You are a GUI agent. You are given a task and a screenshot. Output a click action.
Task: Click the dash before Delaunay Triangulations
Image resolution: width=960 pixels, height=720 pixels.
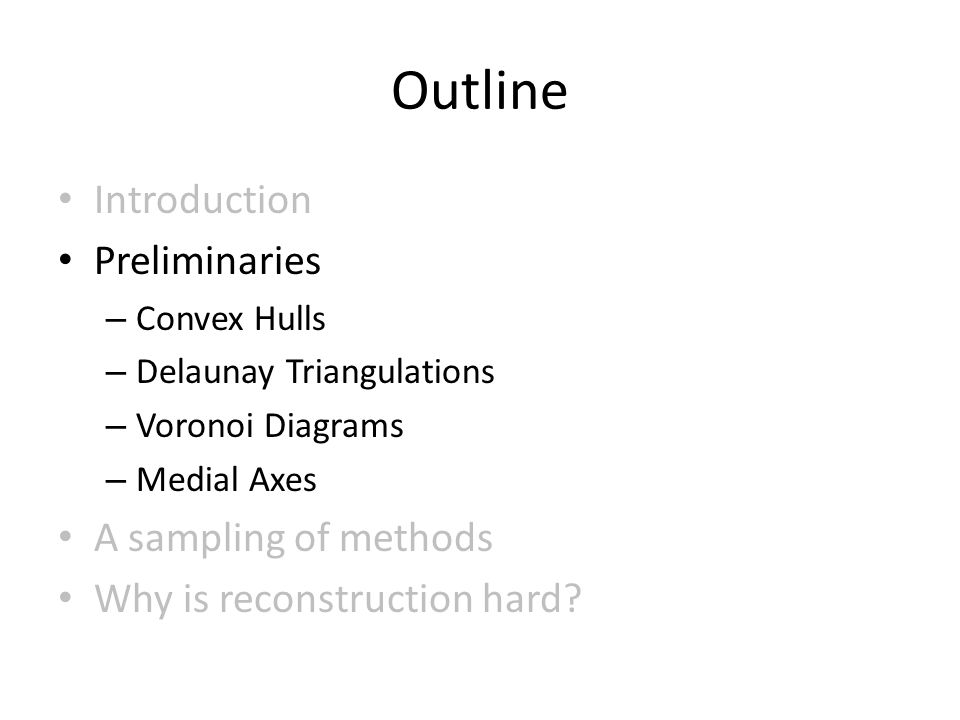(x=116, y=373)
